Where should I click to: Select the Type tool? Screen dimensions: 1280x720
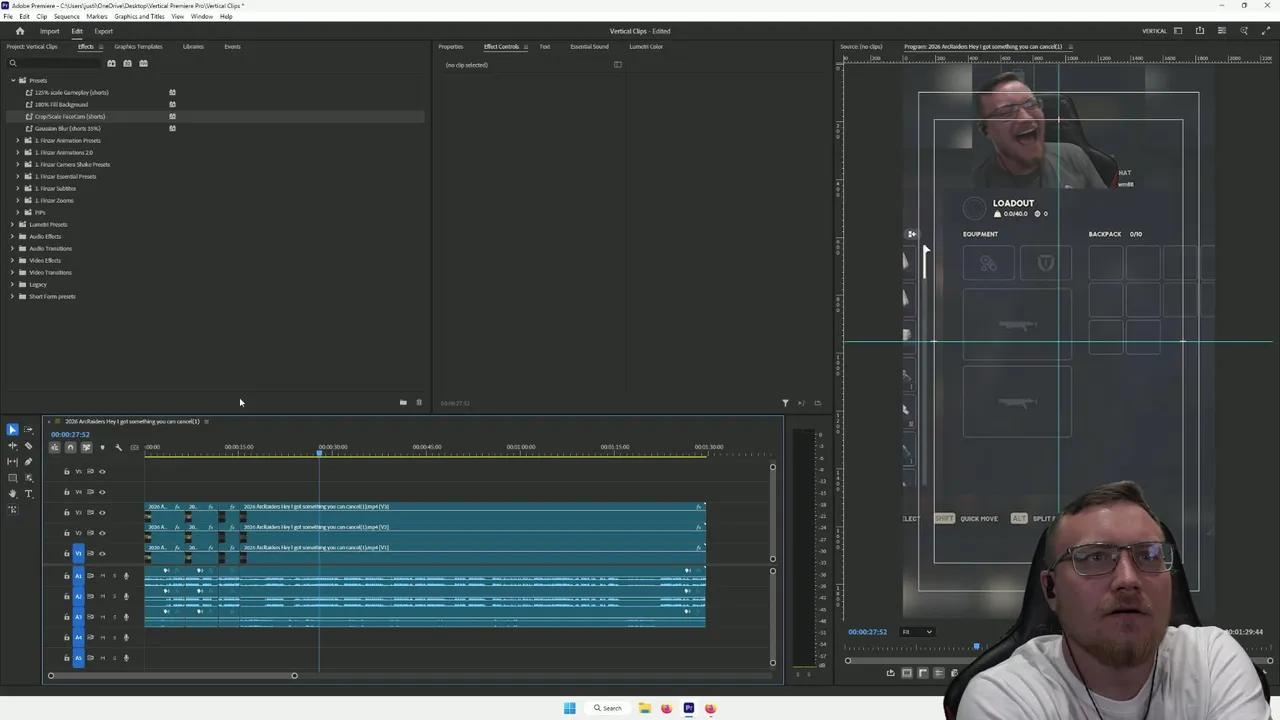[x=28, y=493]
